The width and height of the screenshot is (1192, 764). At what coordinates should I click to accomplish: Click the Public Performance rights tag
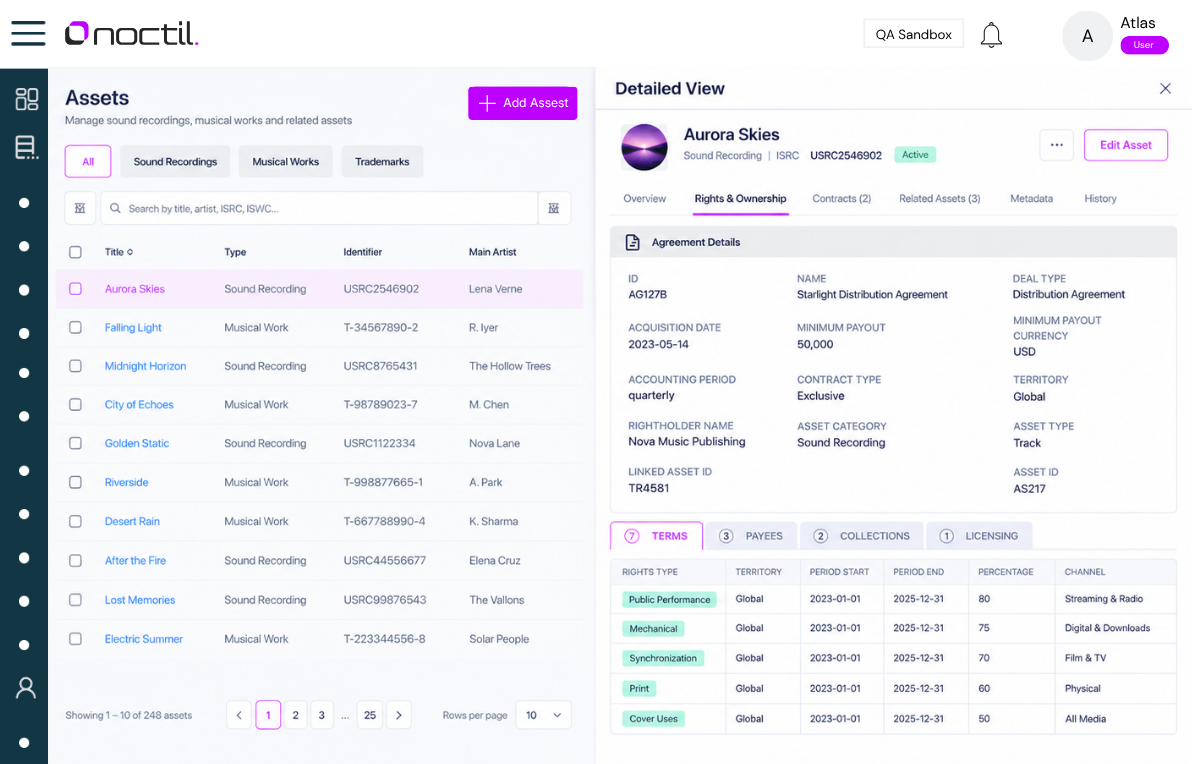pos(669,600)
